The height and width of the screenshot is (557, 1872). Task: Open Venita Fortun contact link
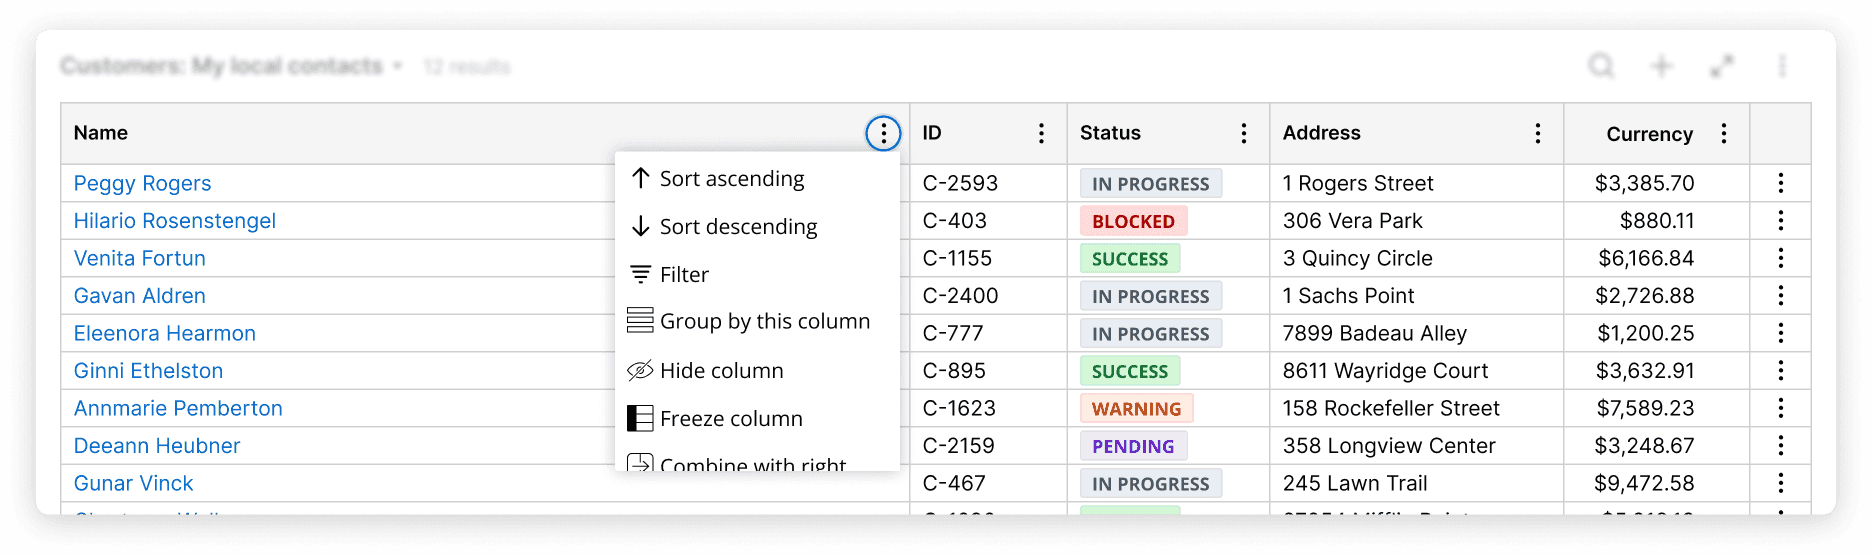click(x=139, y=258)
